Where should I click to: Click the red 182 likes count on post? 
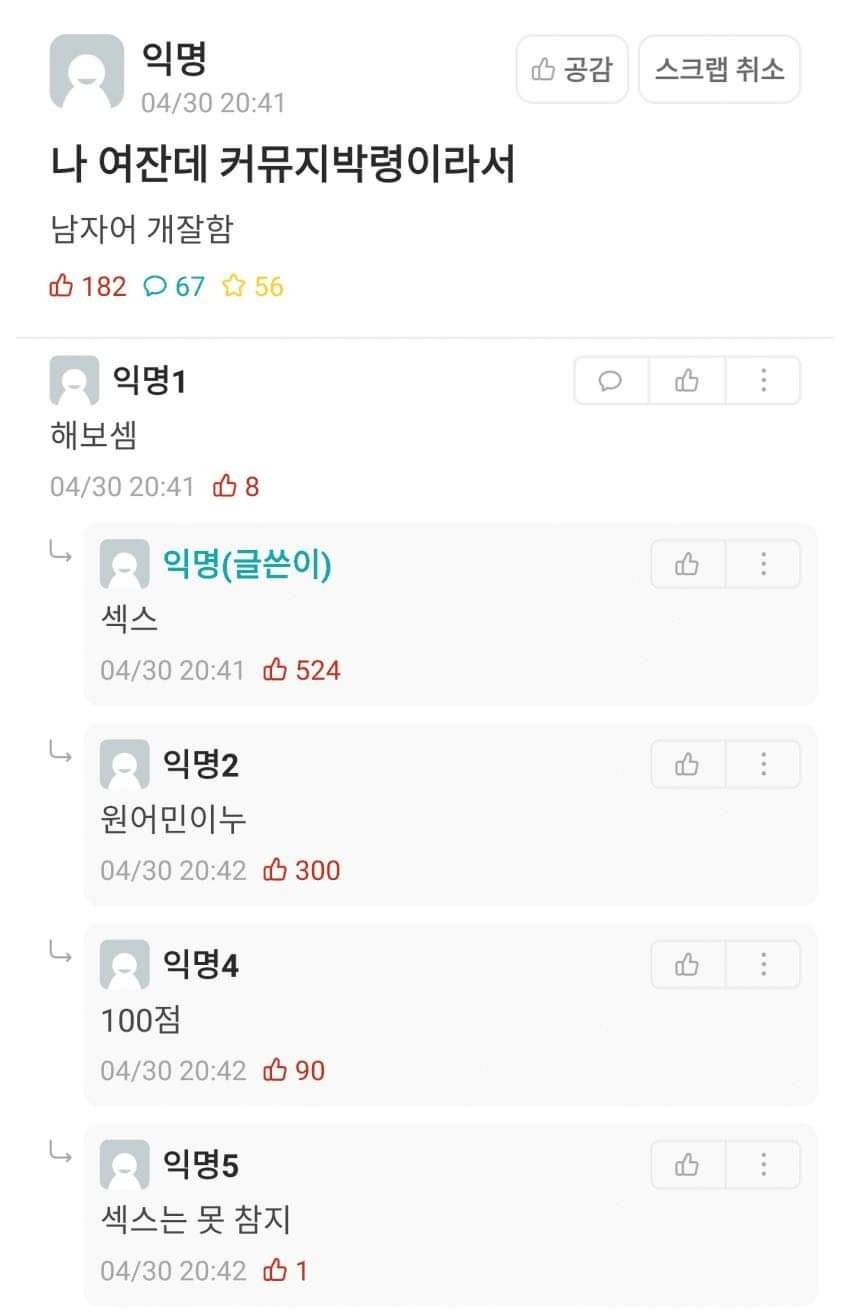coord(88,287)
